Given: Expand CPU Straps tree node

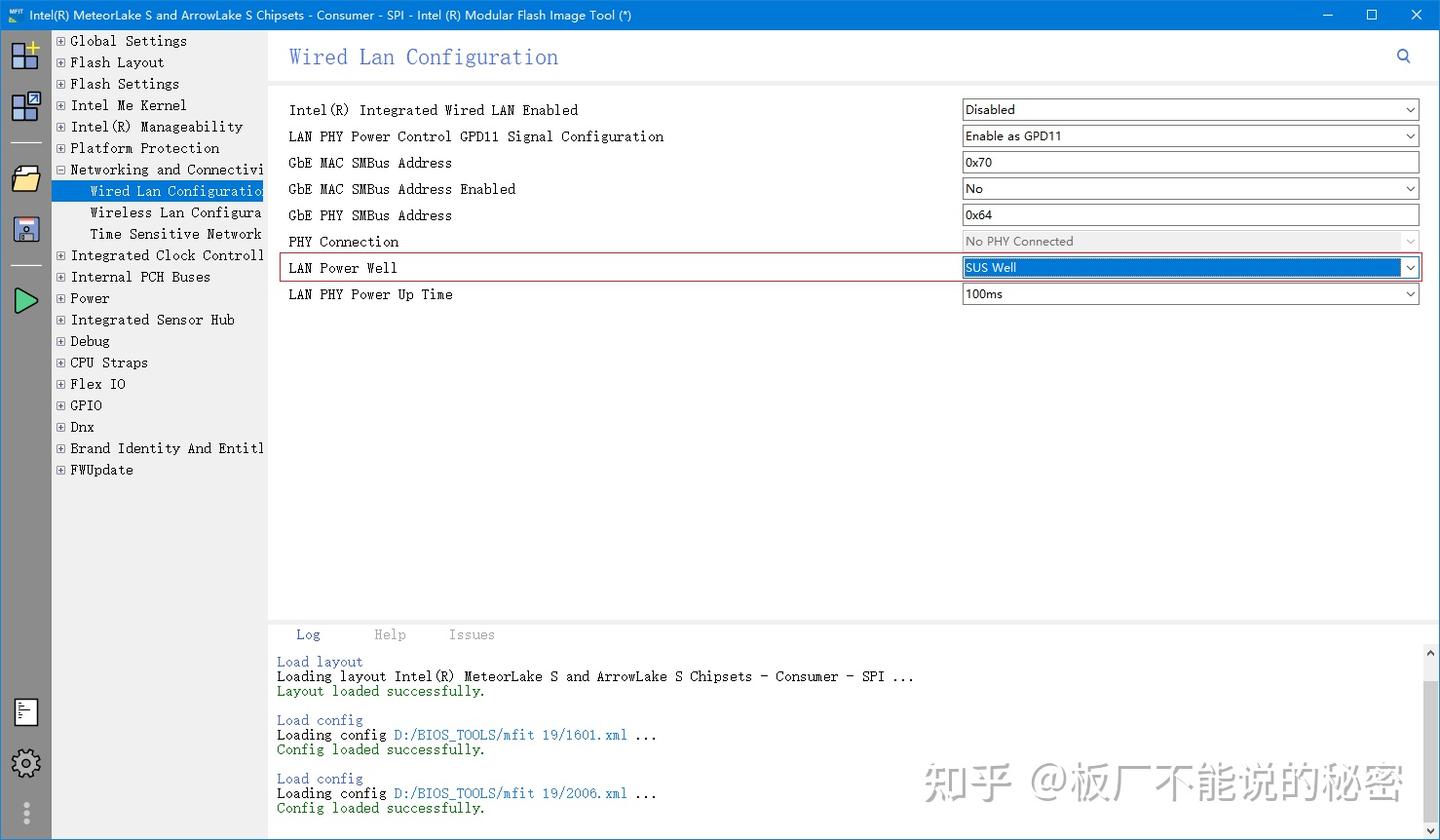Looking at the screenshot, I should (x=61, y=363).
